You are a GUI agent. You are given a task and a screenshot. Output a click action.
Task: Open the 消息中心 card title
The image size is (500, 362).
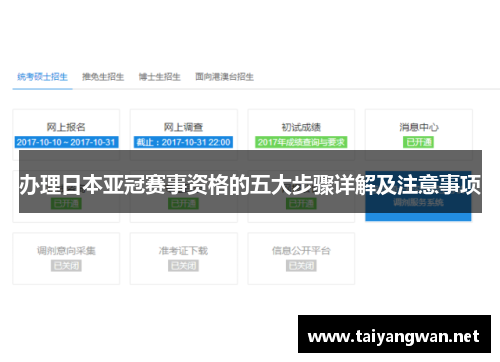(419, 127)
